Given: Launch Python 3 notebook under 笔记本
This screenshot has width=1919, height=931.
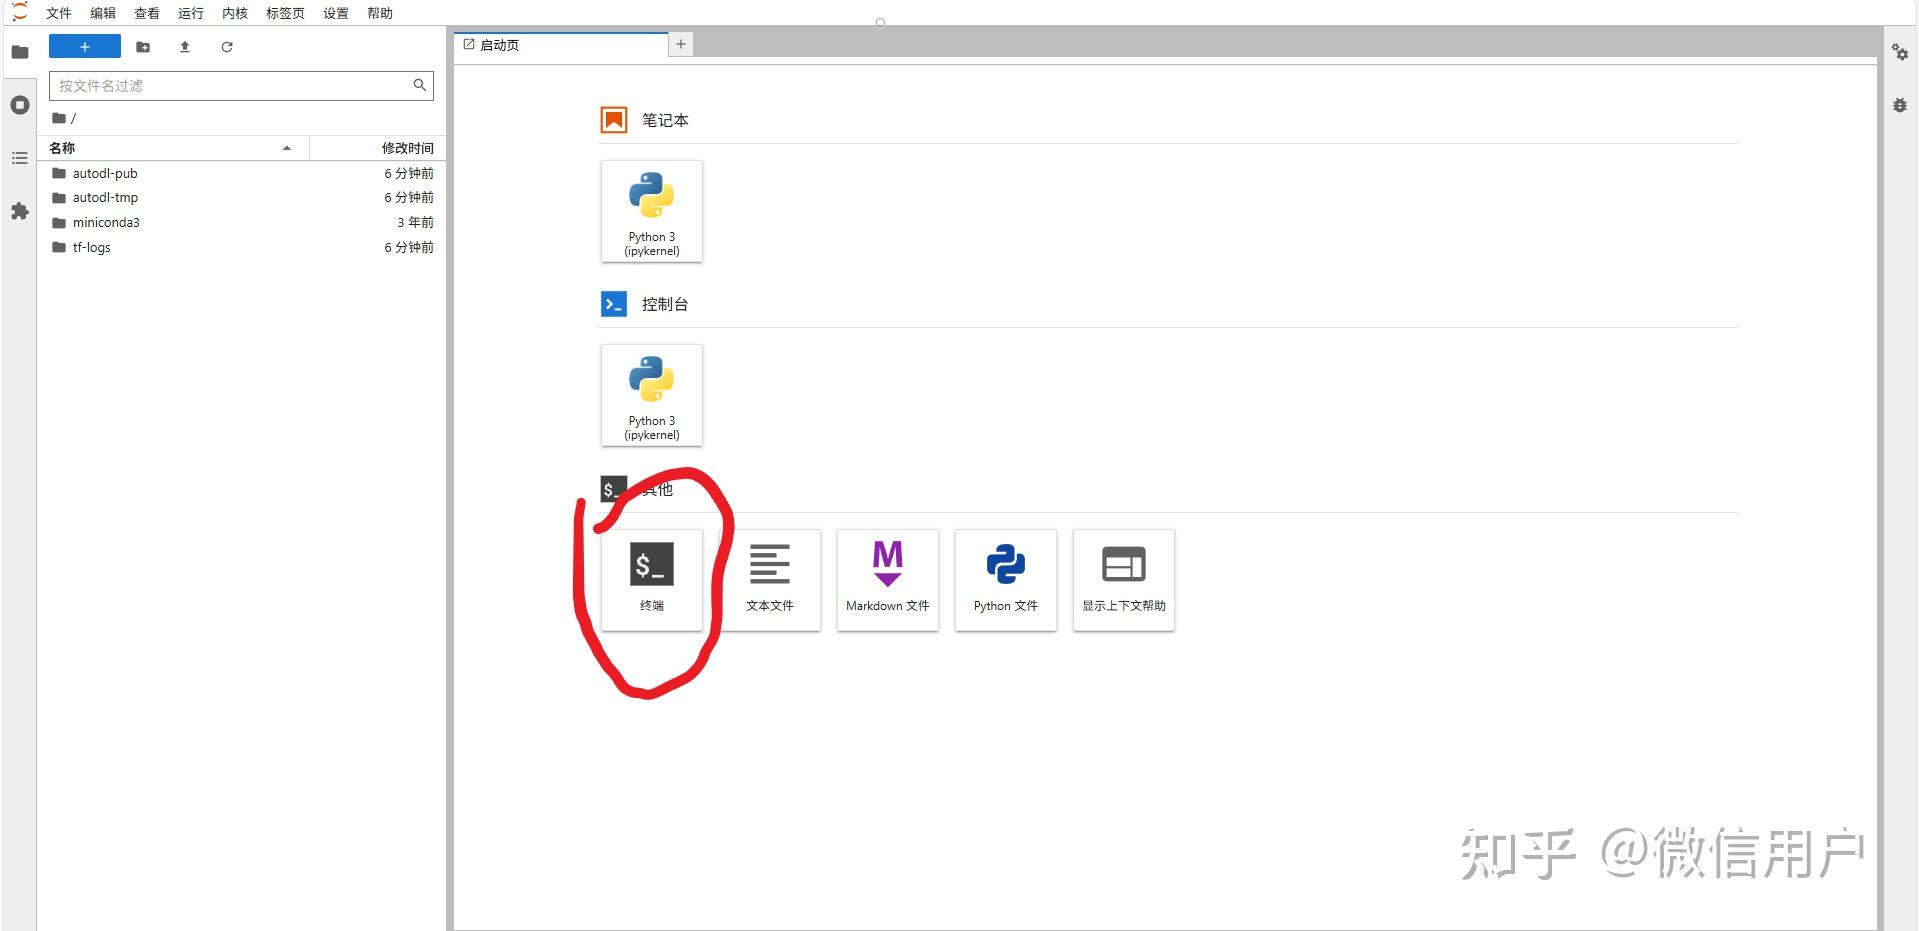Looking at the screenshot, I should 652,212.
